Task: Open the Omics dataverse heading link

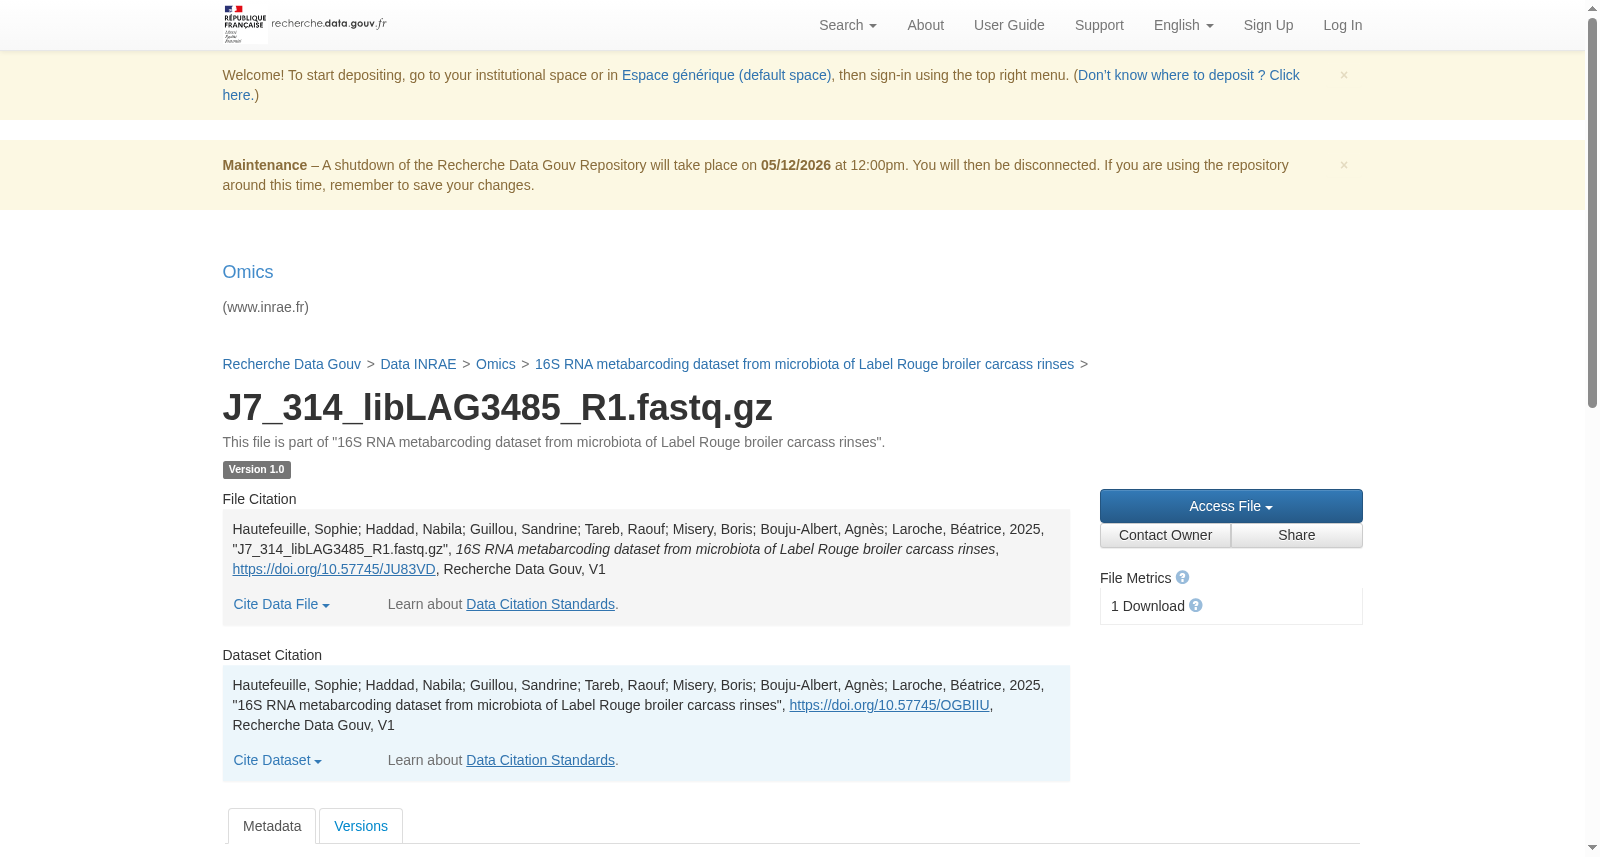Action: [x=248, y=272]
